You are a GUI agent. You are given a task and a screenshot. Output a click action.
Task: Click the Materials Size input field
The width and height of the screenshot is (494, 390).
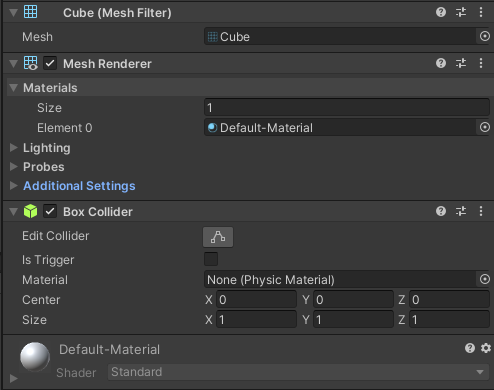pyautogui.click(x=347, y=107)
